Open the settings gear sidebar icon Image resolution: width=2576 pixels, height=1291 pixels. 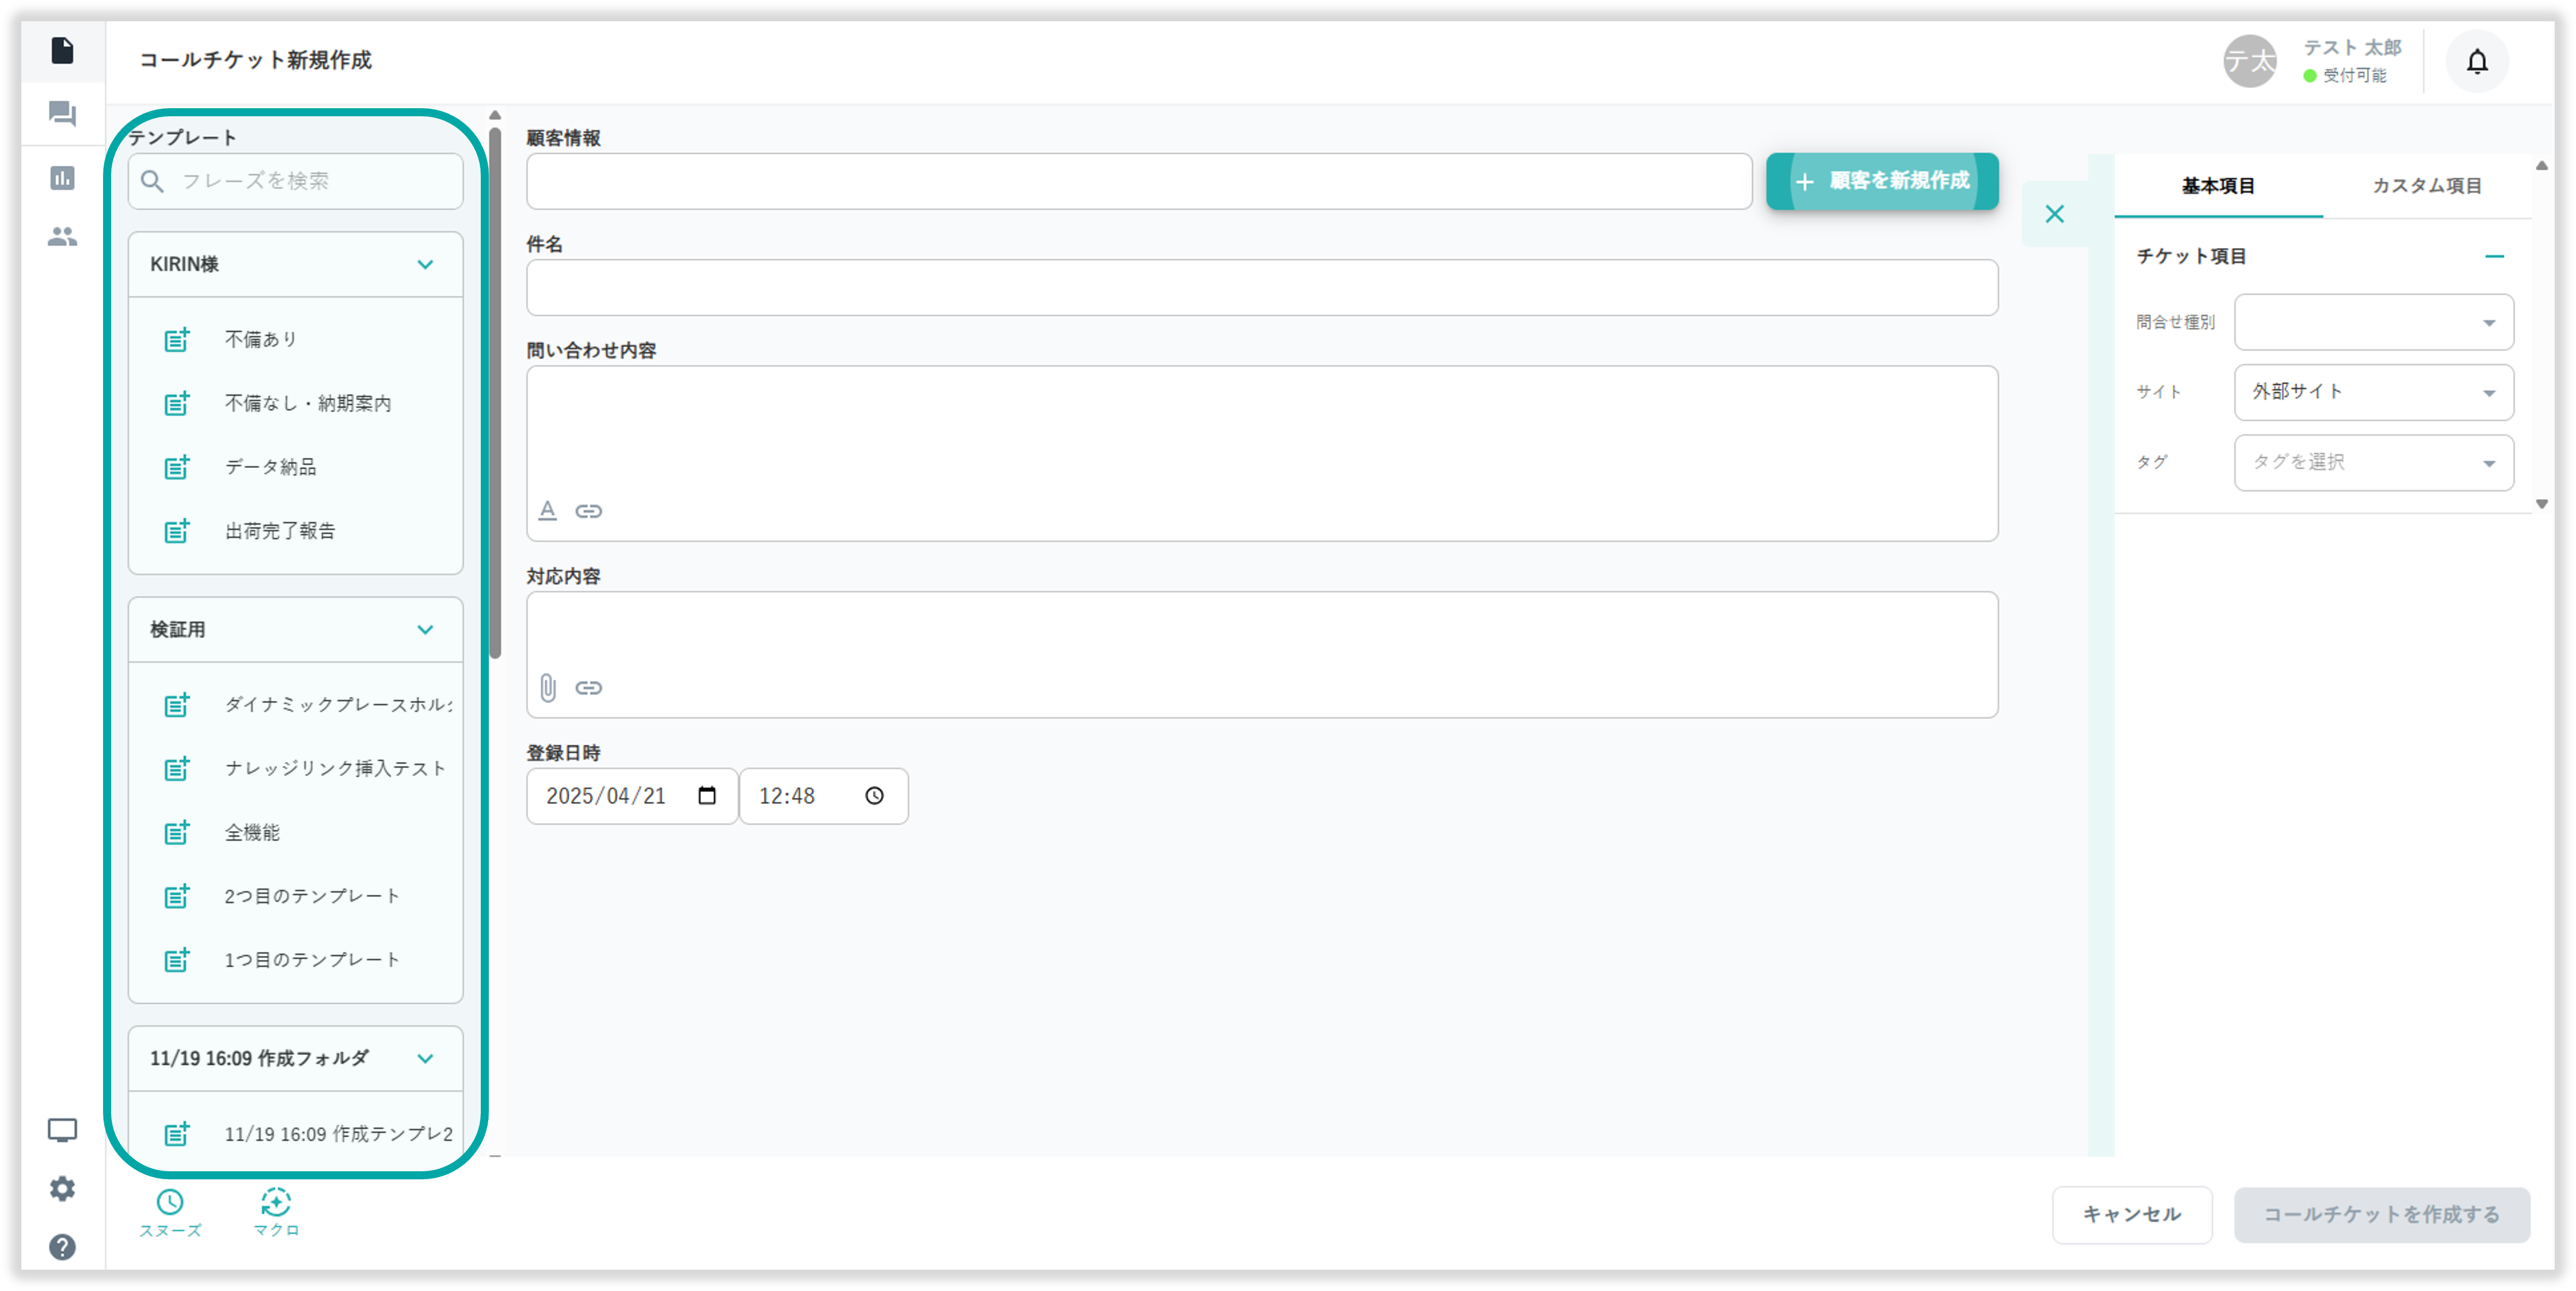tap(62, 1188)
